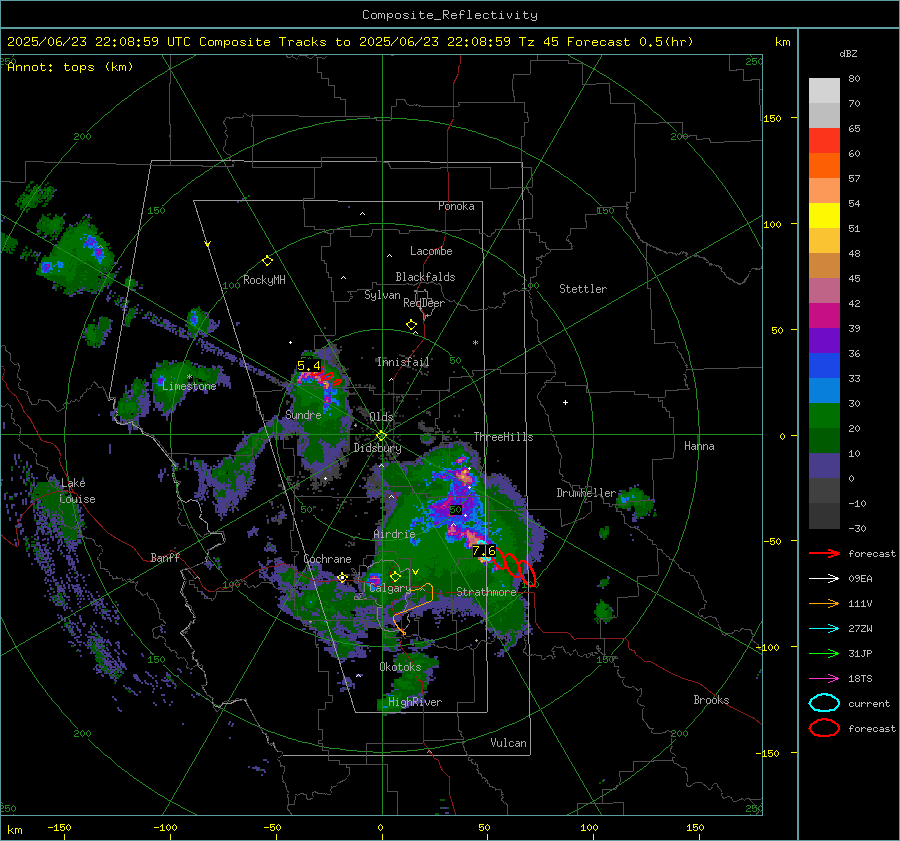Click the RockyMH label
The height and width of the screenshot is (841, 900).
(x=264, y=280)
